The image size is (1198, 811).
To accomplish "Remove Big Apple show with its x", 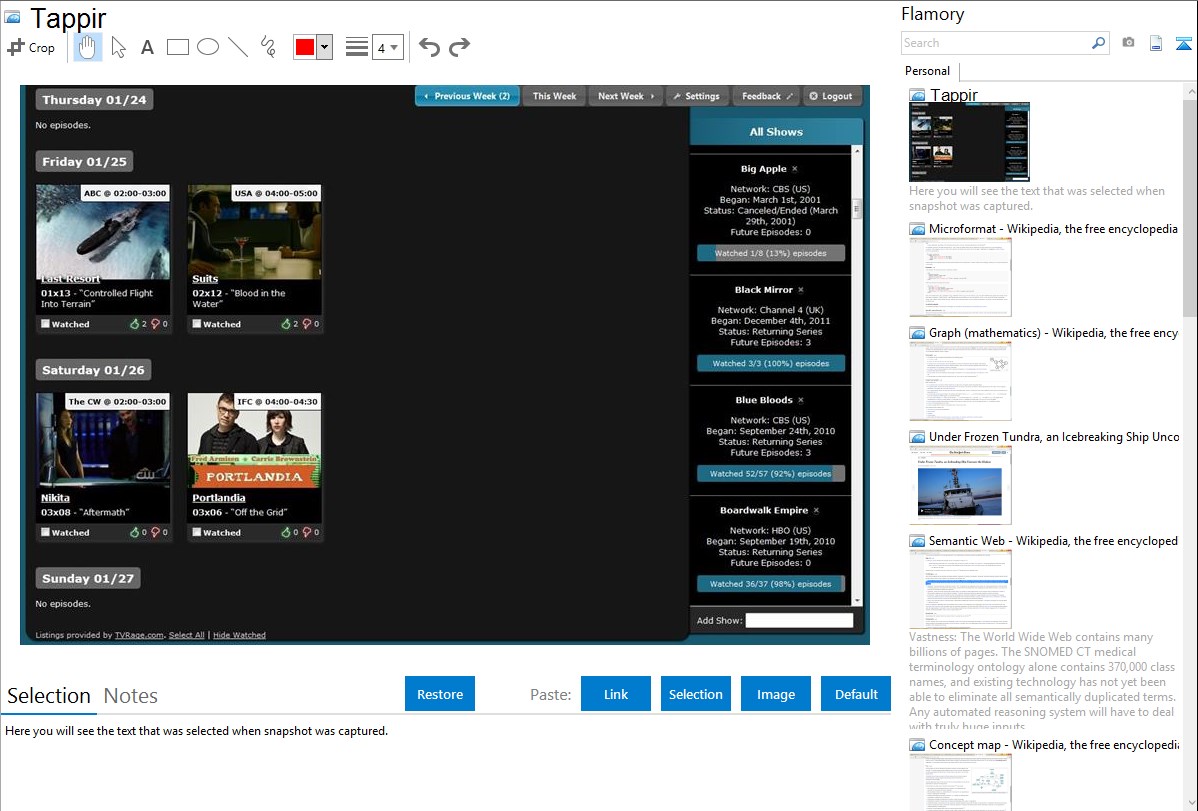I will coord(795,169).
